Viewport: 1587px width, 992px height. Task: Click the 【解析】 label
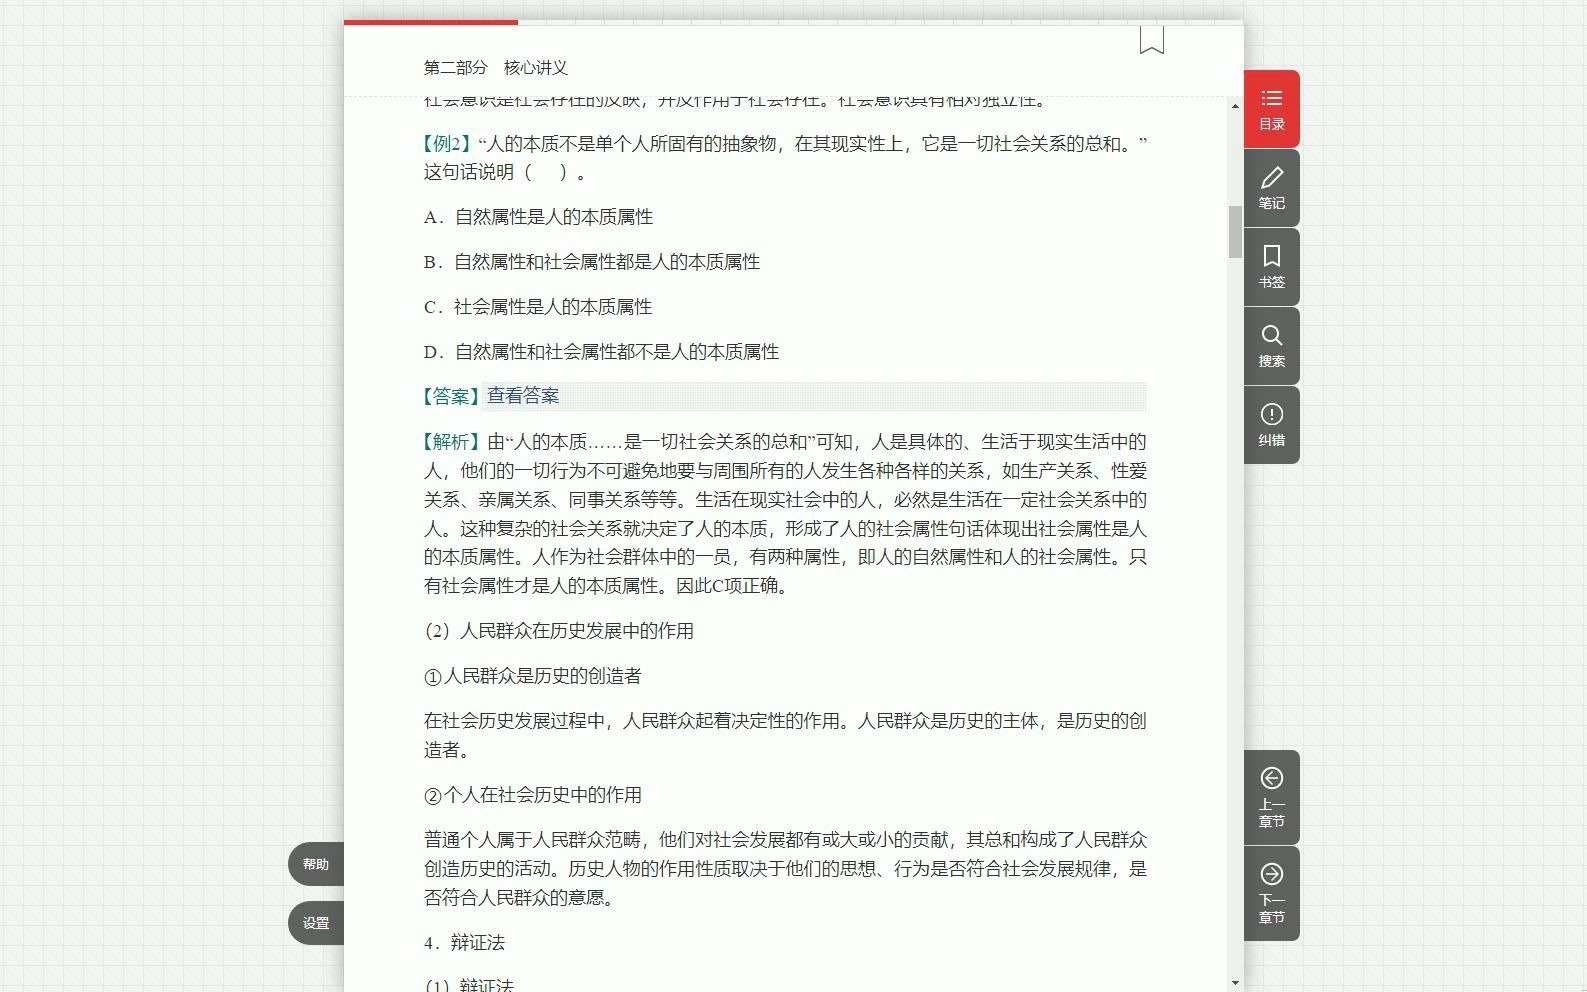[x=451, y=442]
